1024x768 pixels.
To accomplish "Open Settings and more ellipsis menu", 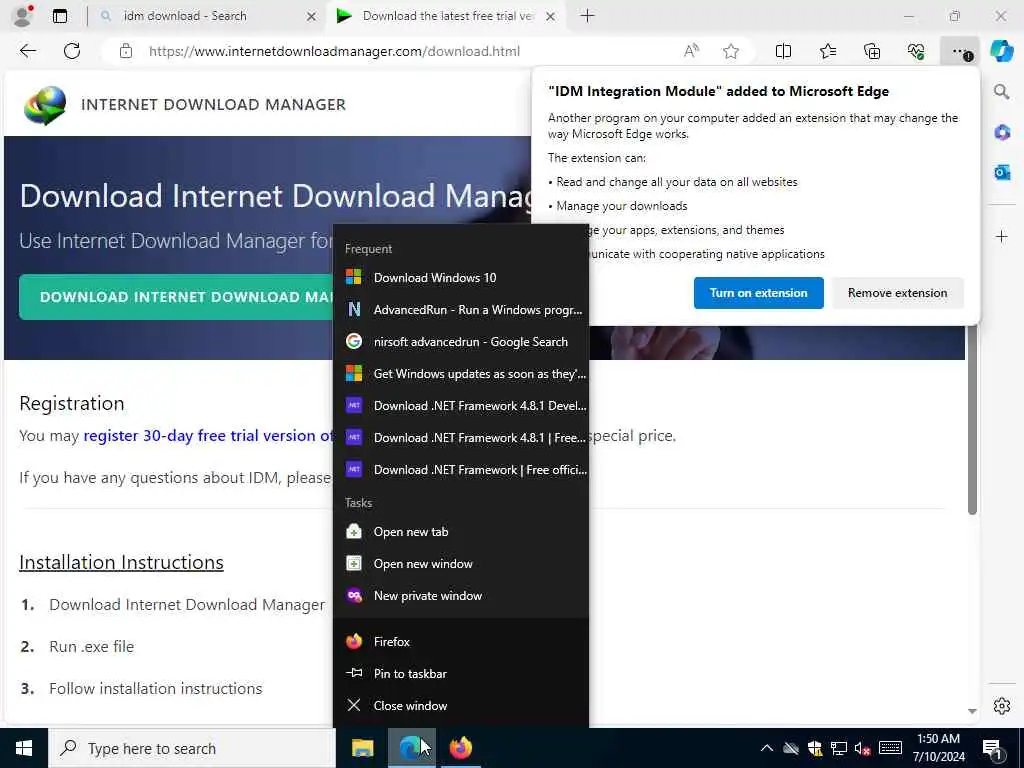I will tap(960, 51).
